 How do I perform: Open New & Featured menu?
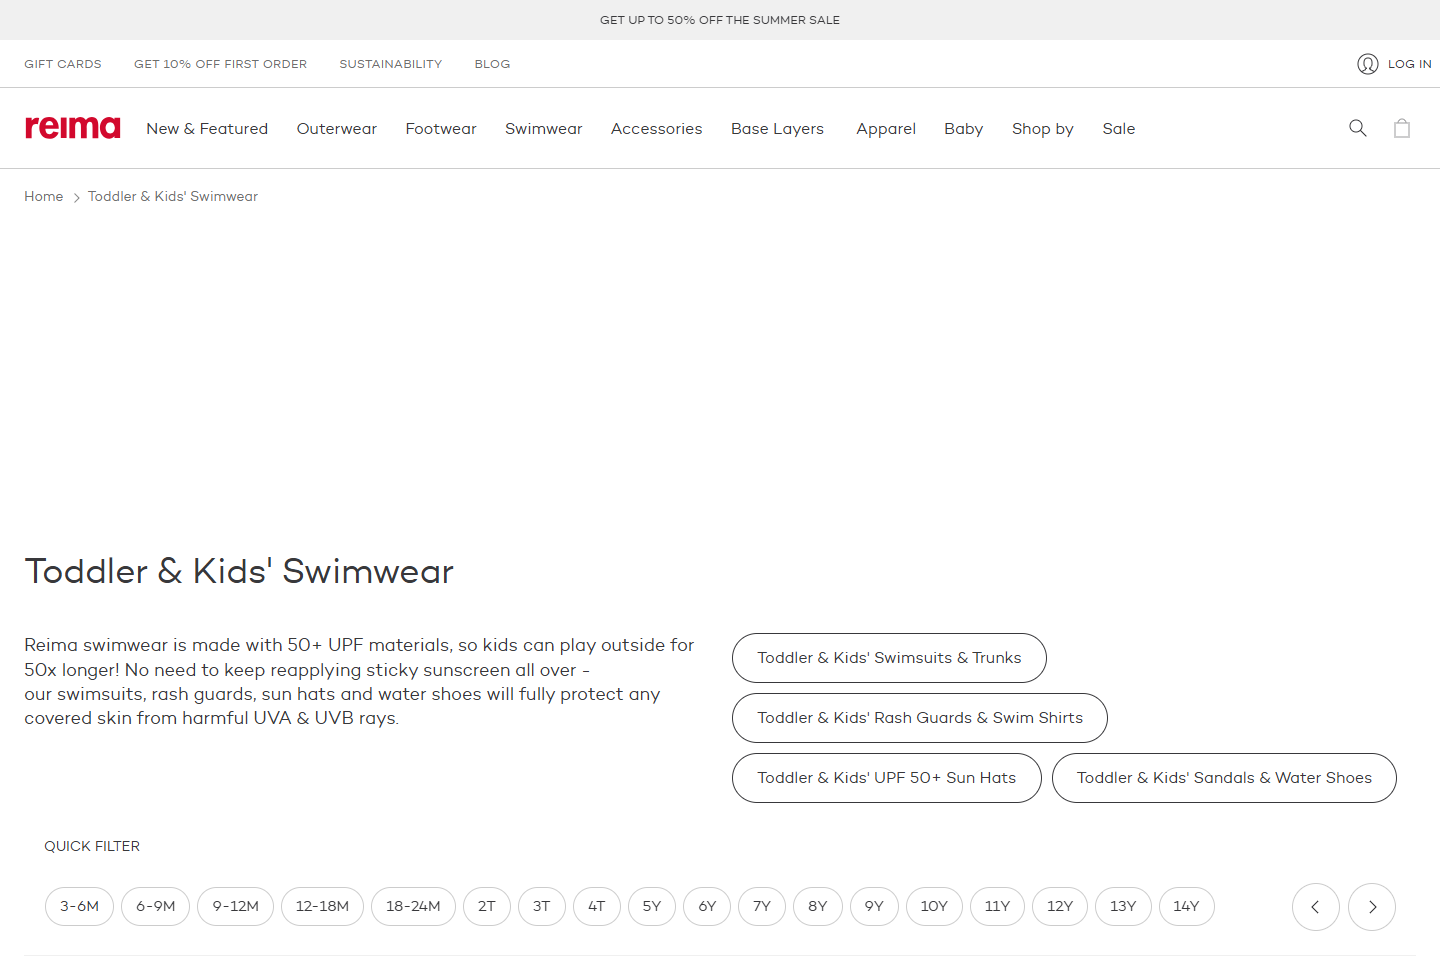pyautogui.click(x=207, y=129)
